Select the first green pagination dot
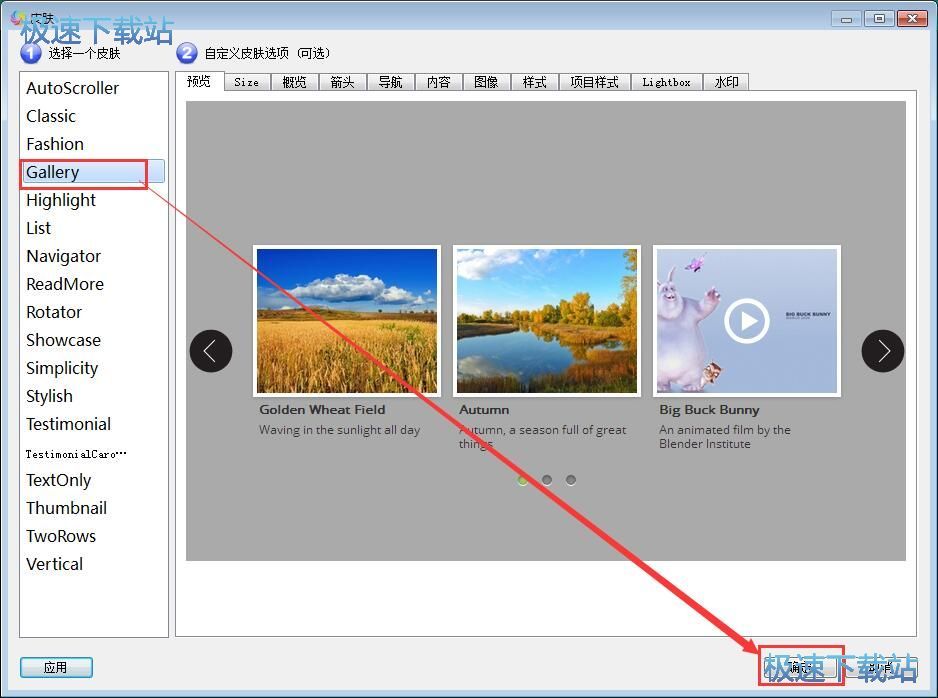 (x=522, y=480)
